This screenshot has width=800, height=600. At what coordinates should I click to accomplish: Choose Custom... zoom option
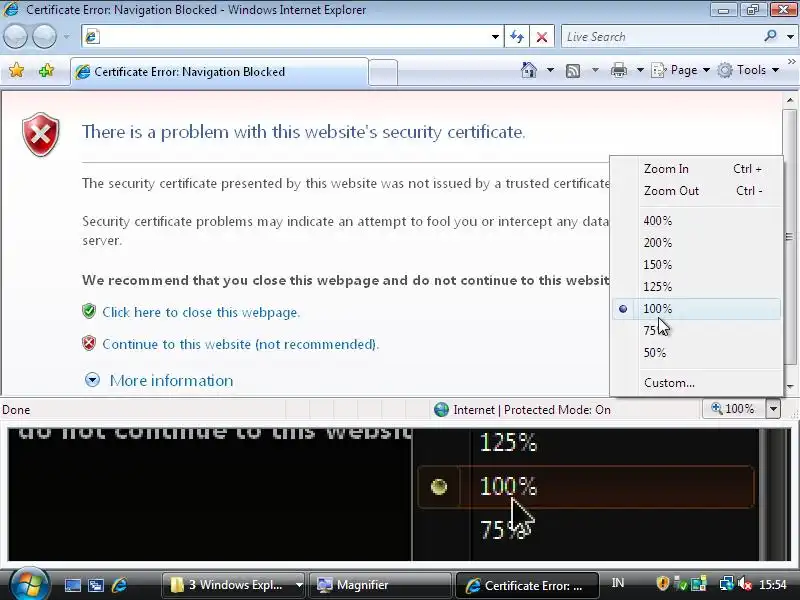[696, 383]
